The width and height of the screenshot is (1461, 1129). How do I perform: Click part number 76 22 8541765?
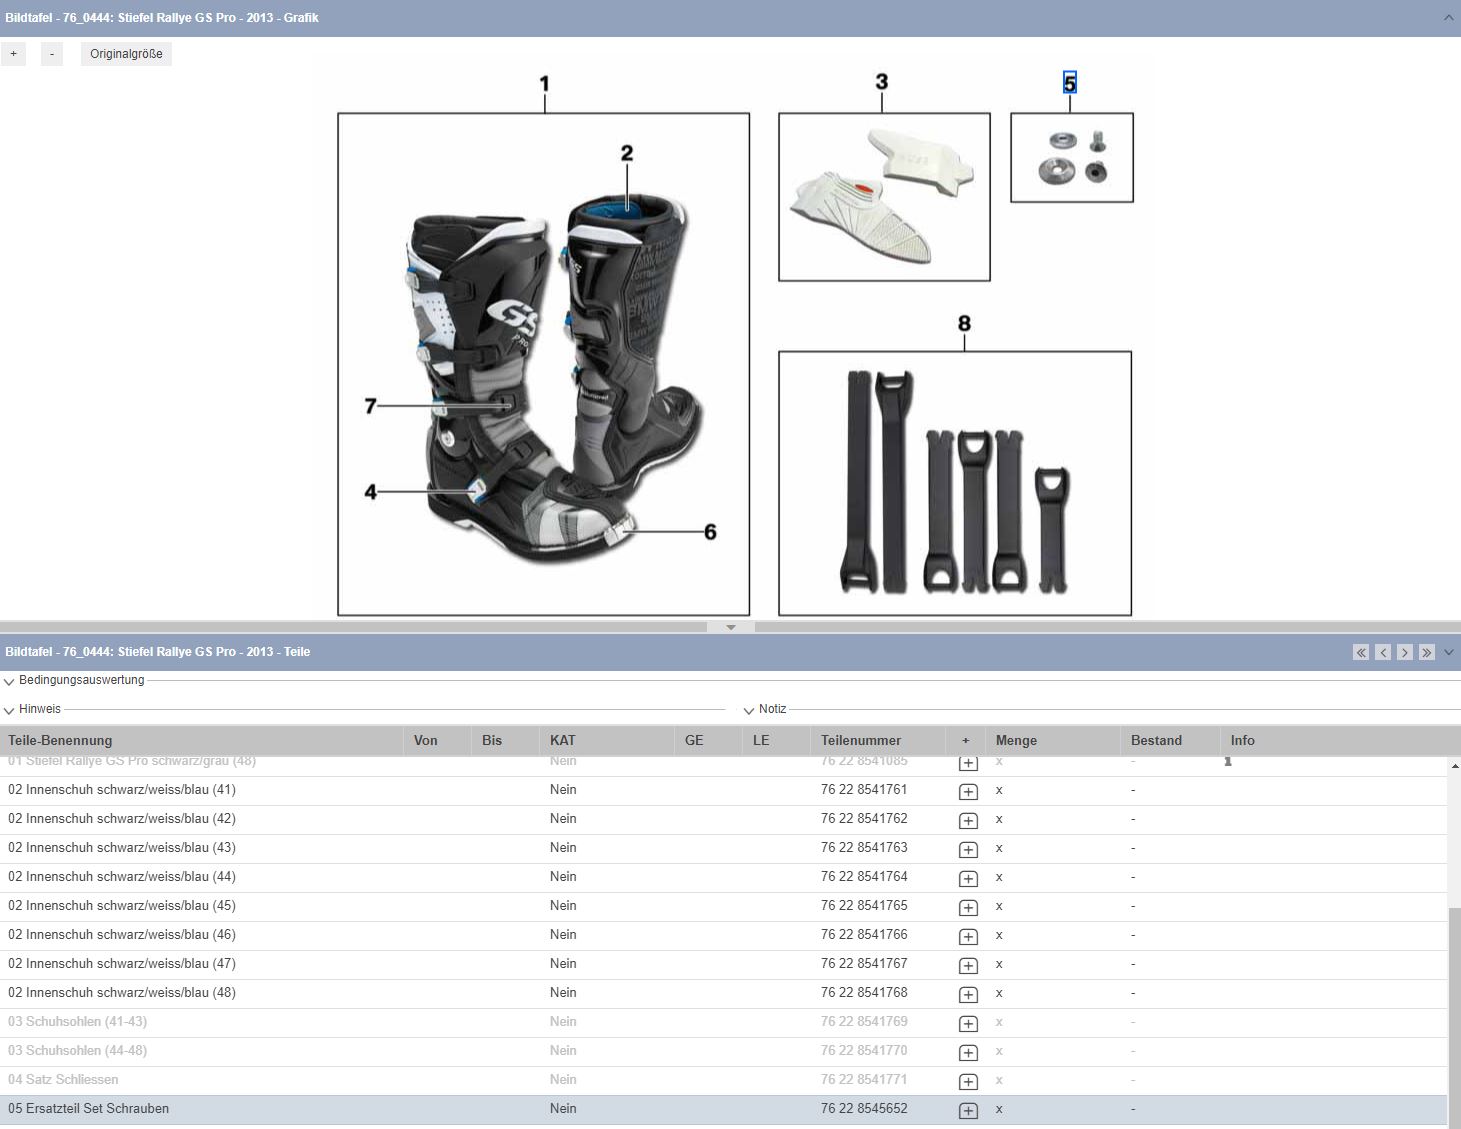(x=864, y=906)
